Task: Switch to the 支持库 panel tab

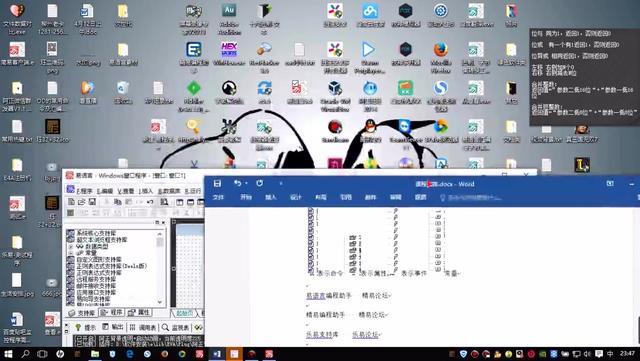Action: (x=82, y=313)
